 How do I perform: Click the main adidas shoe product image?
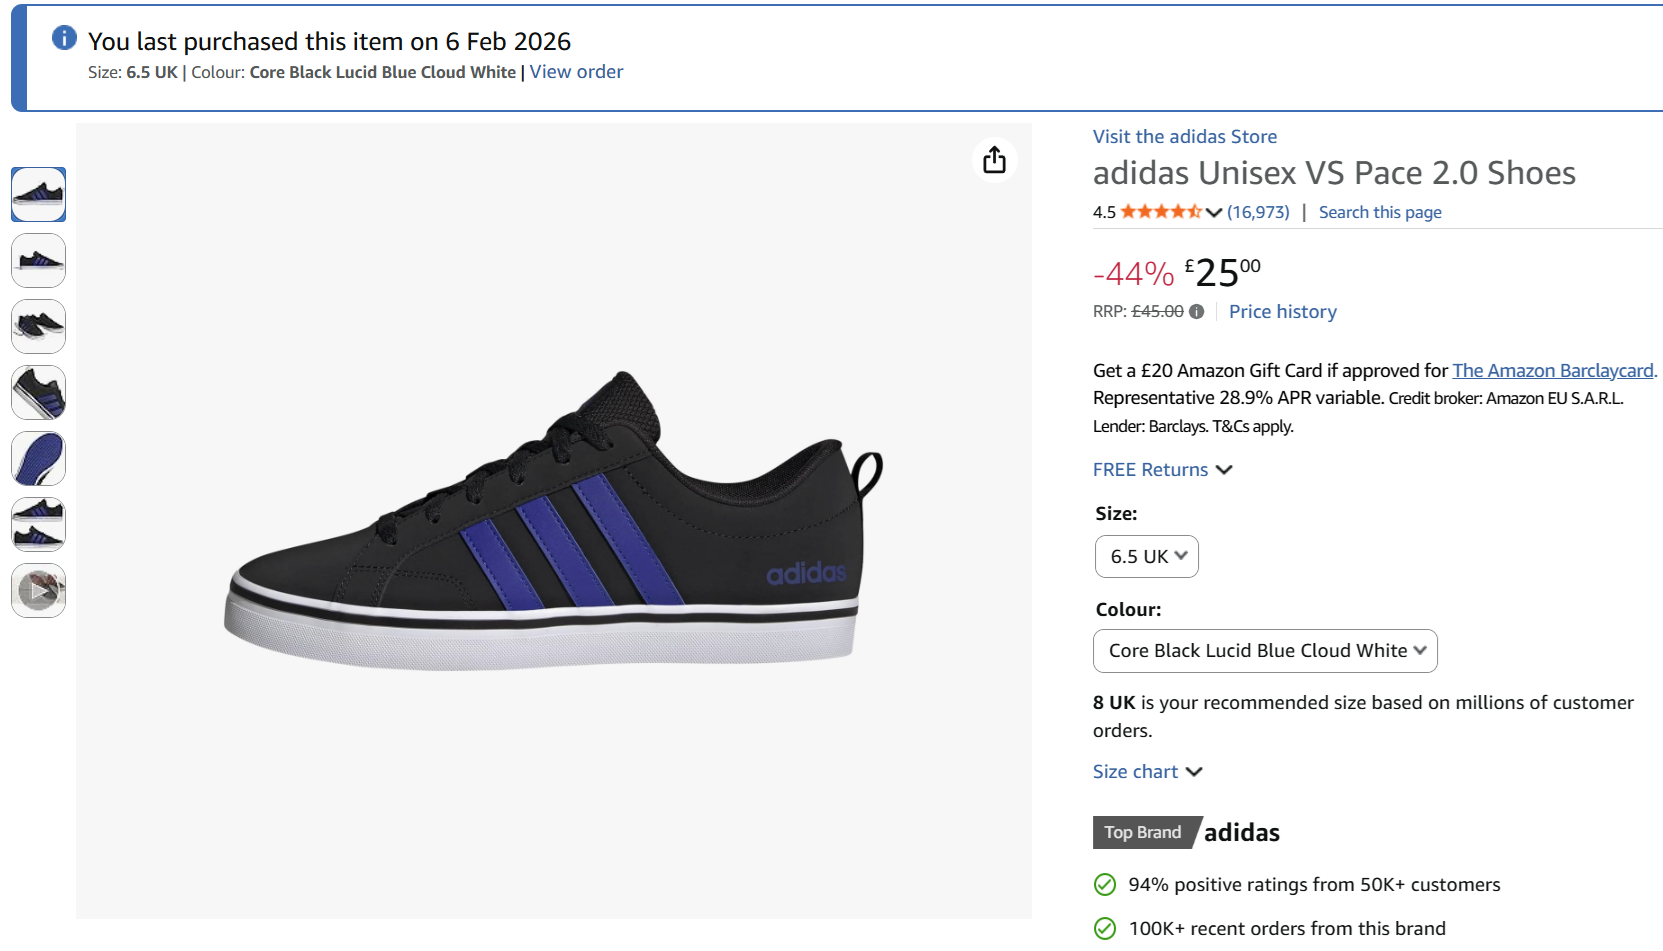pos(554,521)
